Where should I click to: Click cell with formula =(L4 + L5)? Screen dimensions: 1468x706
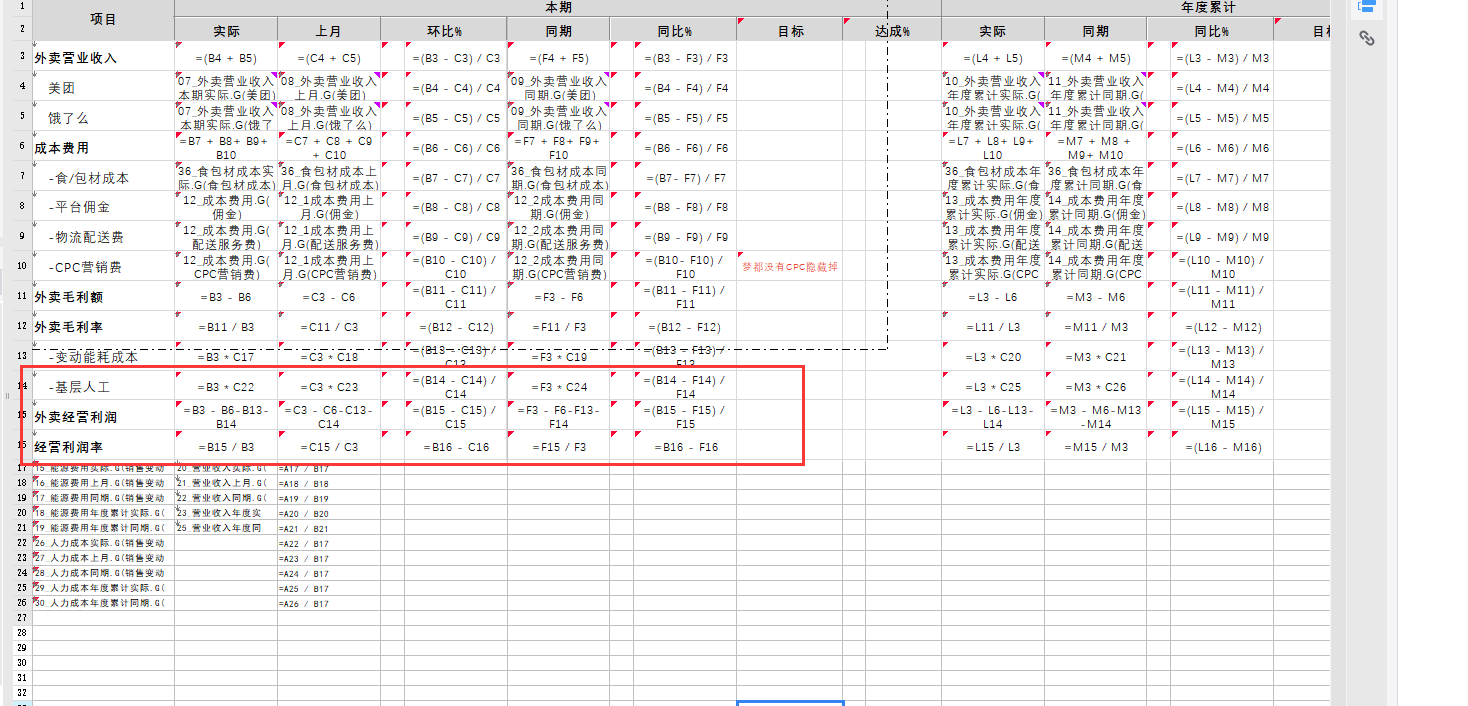click(993, 58)
